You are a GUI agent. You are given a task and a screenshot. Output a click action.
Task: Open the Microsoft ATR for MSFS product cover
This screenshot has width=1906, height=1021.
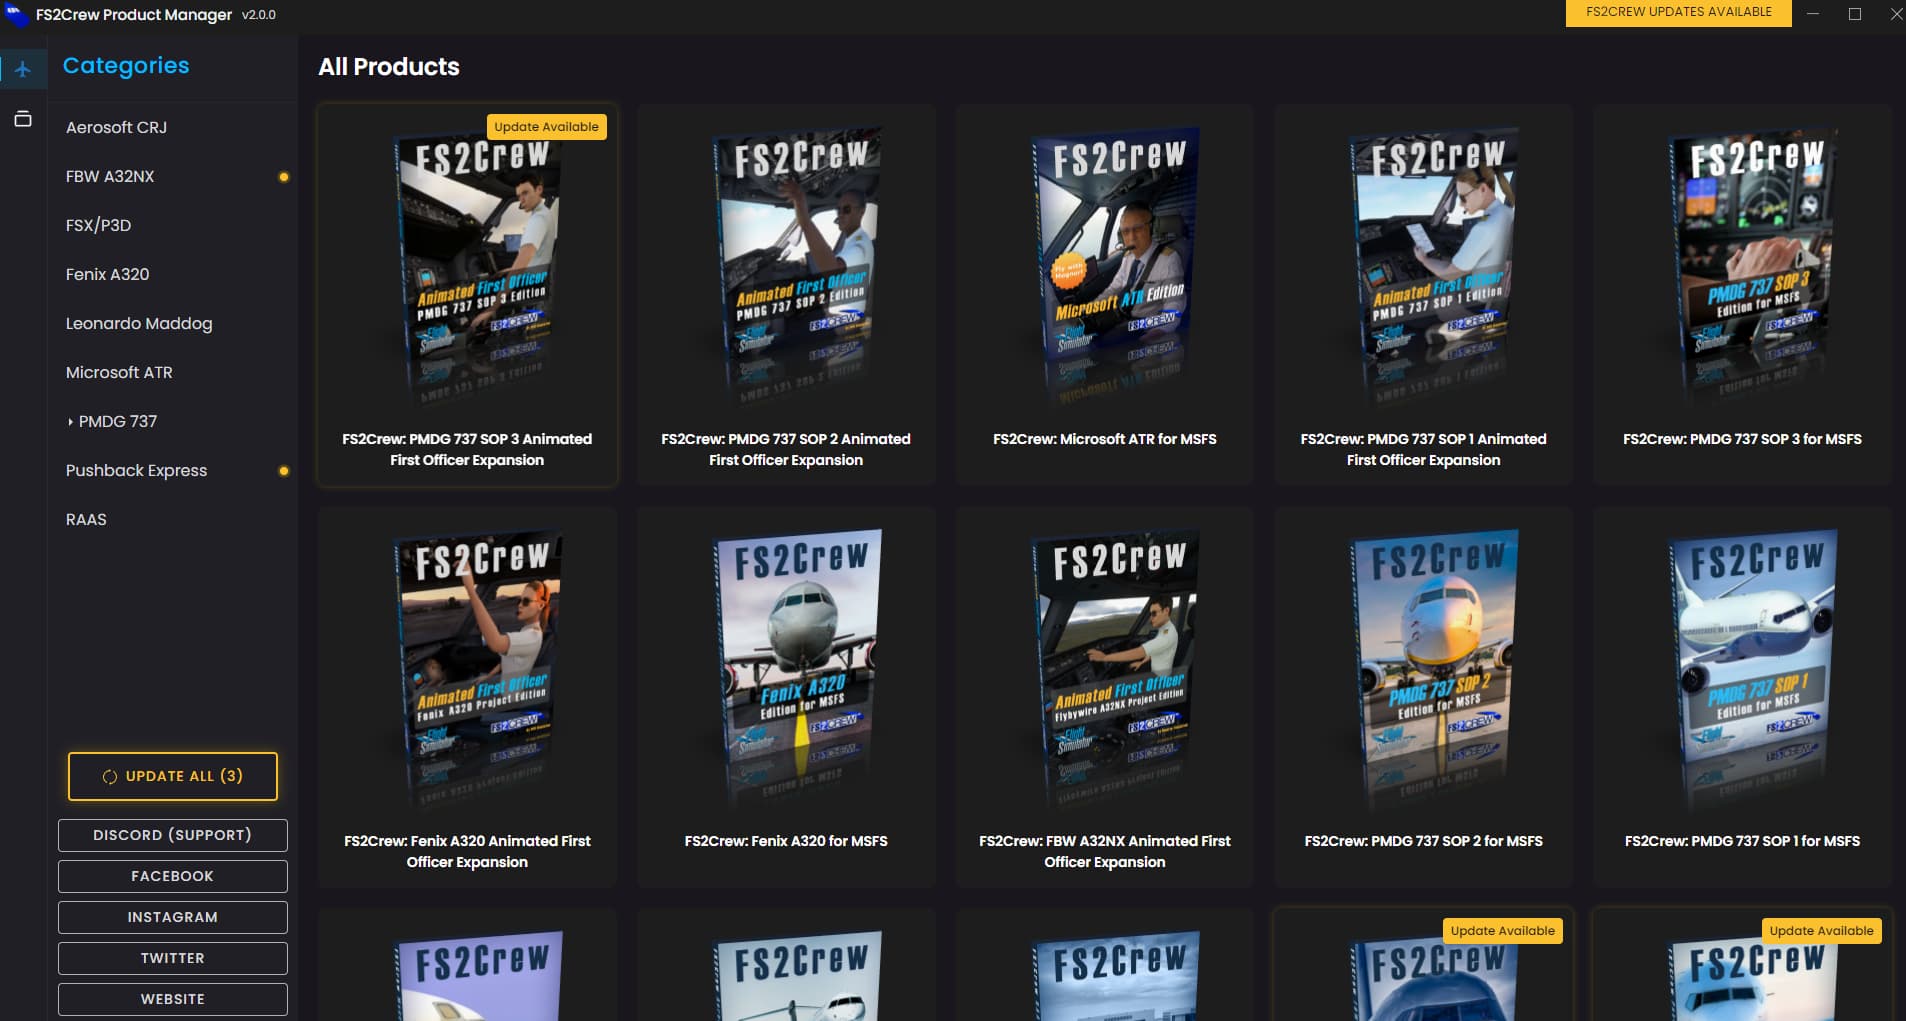coord(1117,265)
